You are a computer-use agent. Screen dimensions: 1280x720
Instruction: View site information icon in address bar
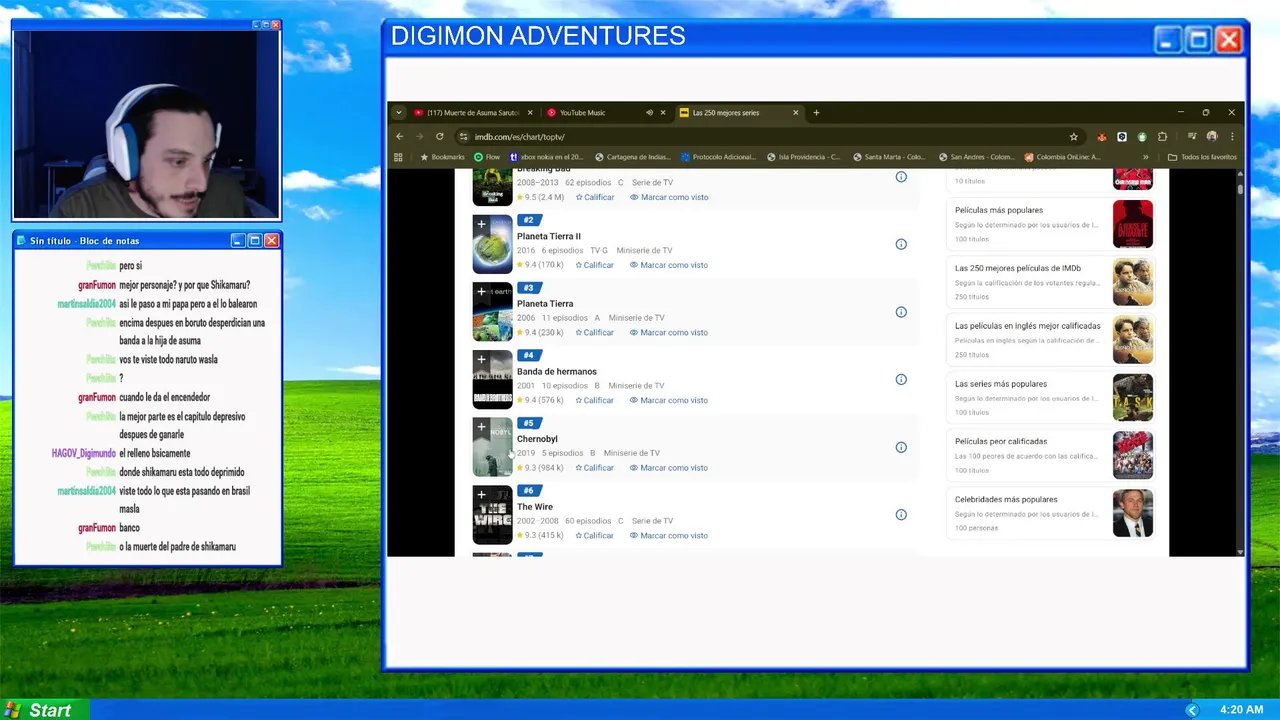click(x=463, y=137)
